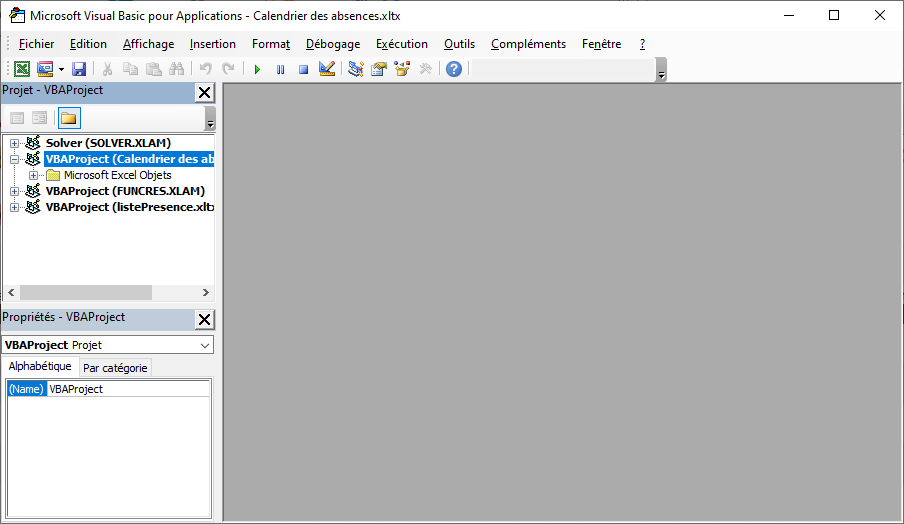Image resolution: width=904 pixels, height=524 pixels.
Task: Switch to the Par catégorie tab
Action: pyautogui.click(x=115, y=368)
